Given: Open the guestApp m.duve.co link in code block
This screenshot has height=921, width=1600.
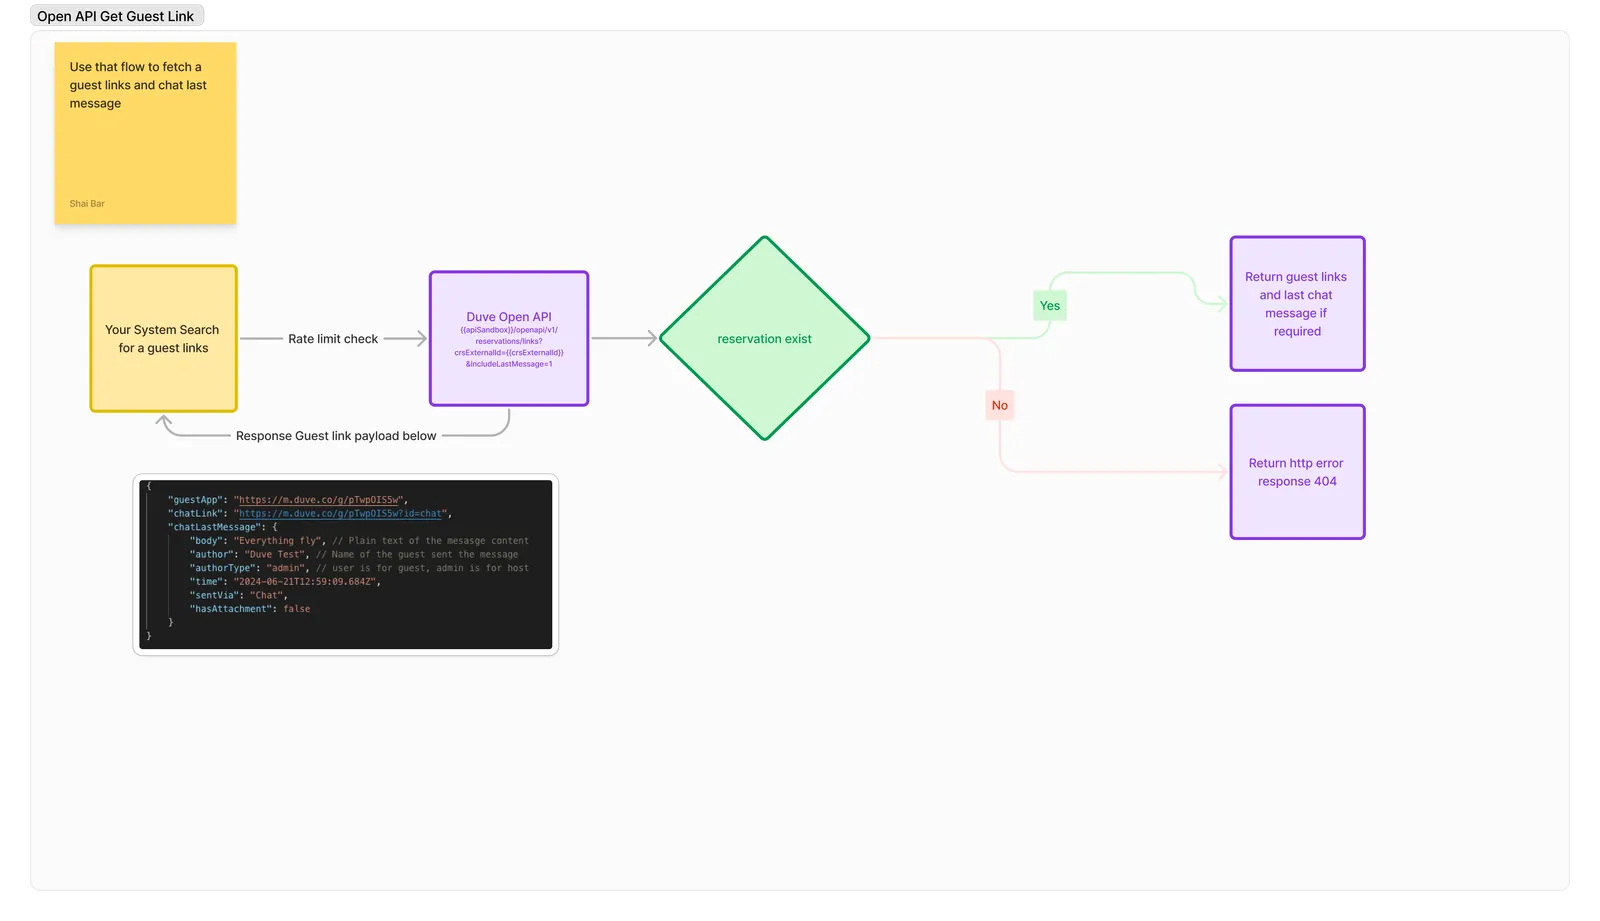Looking at the screenshot, I should (x=320, y=500).
